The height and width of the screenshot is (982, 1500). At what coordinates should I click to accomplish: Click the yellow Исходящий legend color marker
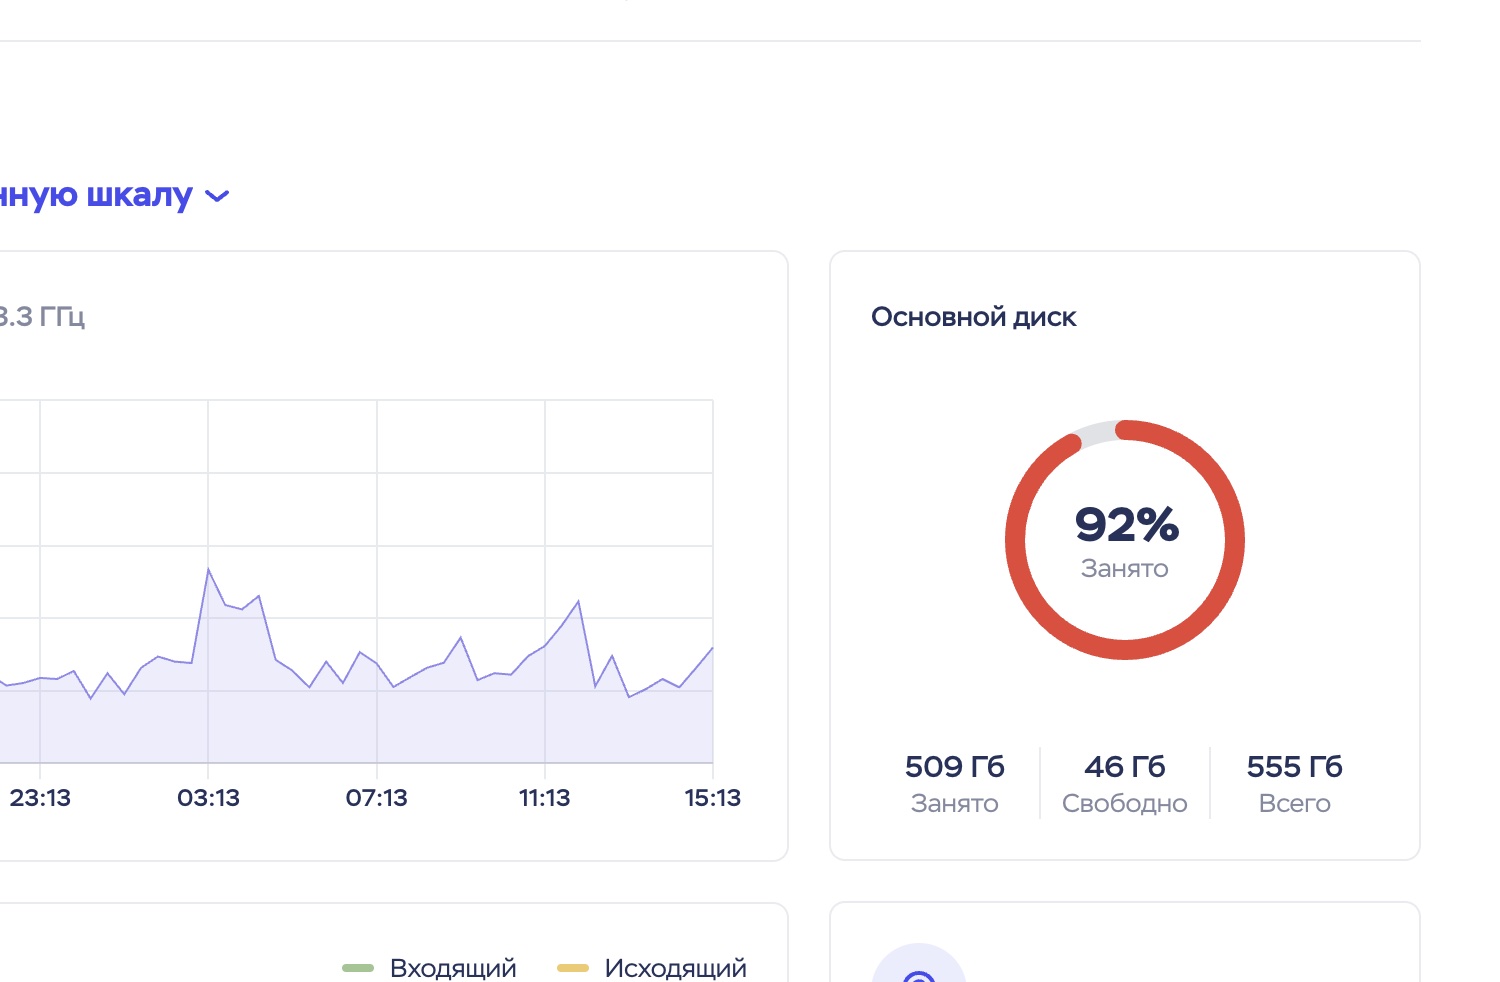(x=573, y=968)
